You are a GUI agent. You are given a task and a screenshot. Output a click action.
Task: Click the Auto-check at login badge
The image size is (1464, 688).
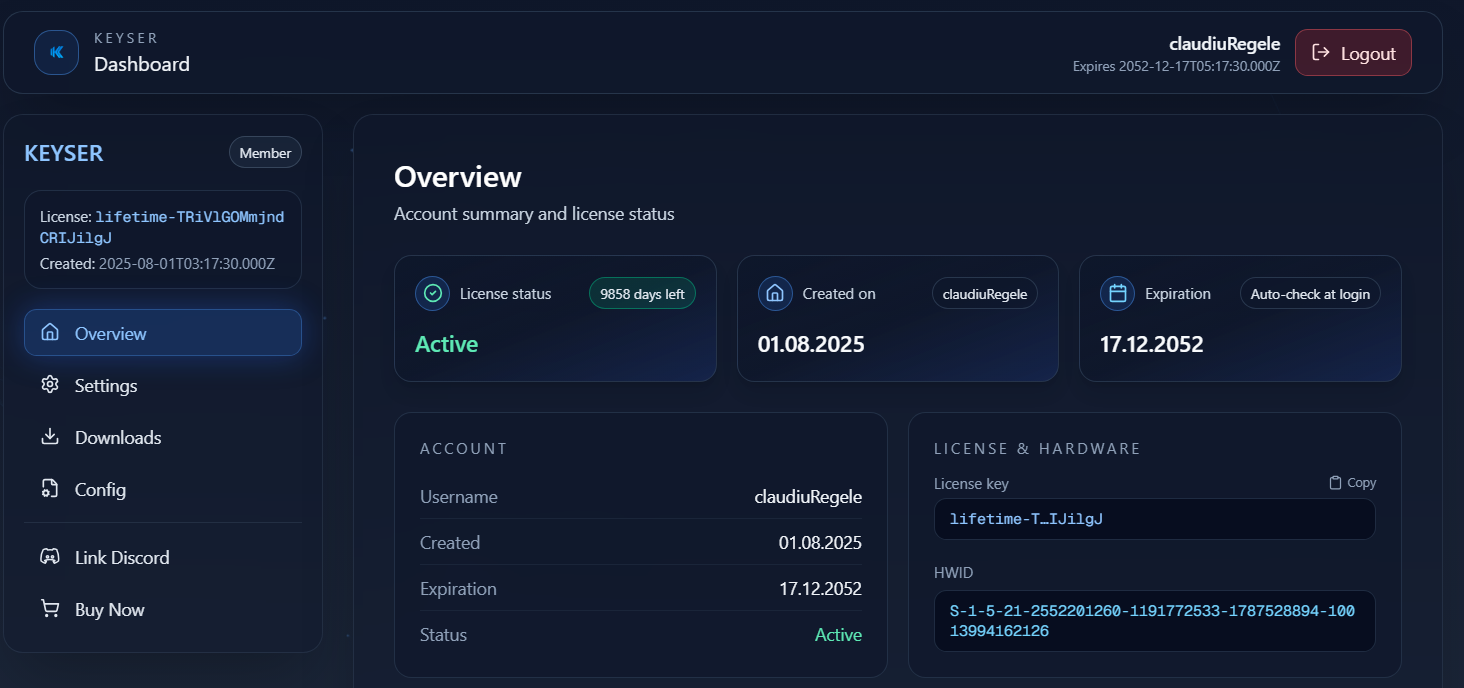[1310, 294]
